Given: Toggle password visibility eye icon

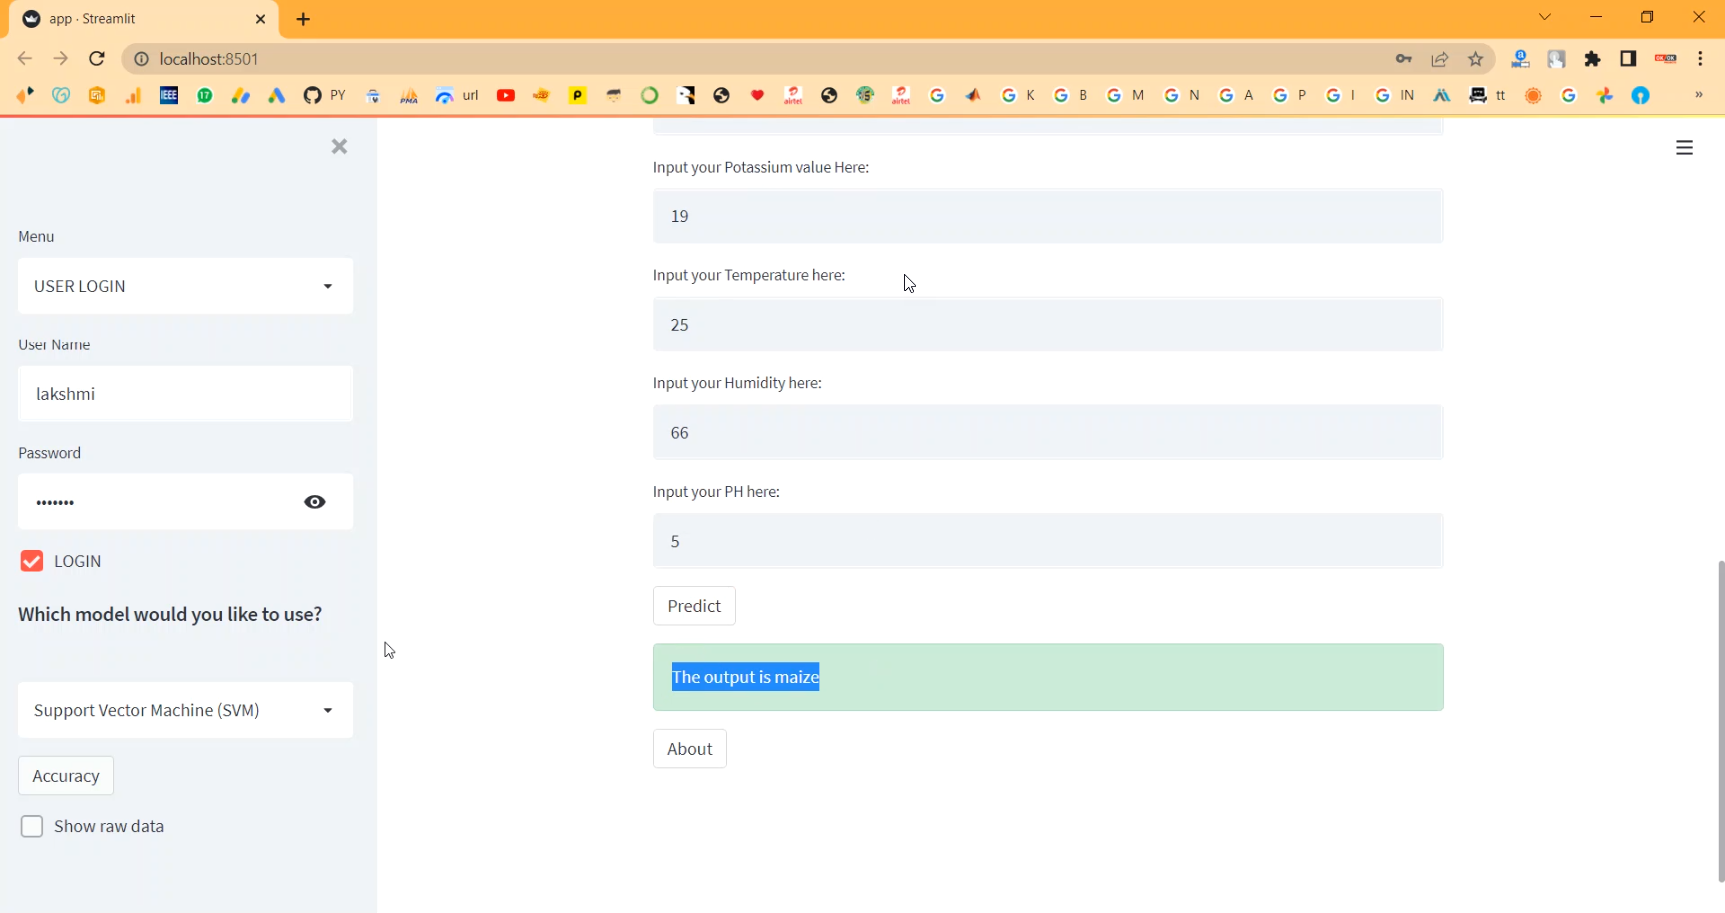Looking at the screenshot, I should click(x=315, y=502).
